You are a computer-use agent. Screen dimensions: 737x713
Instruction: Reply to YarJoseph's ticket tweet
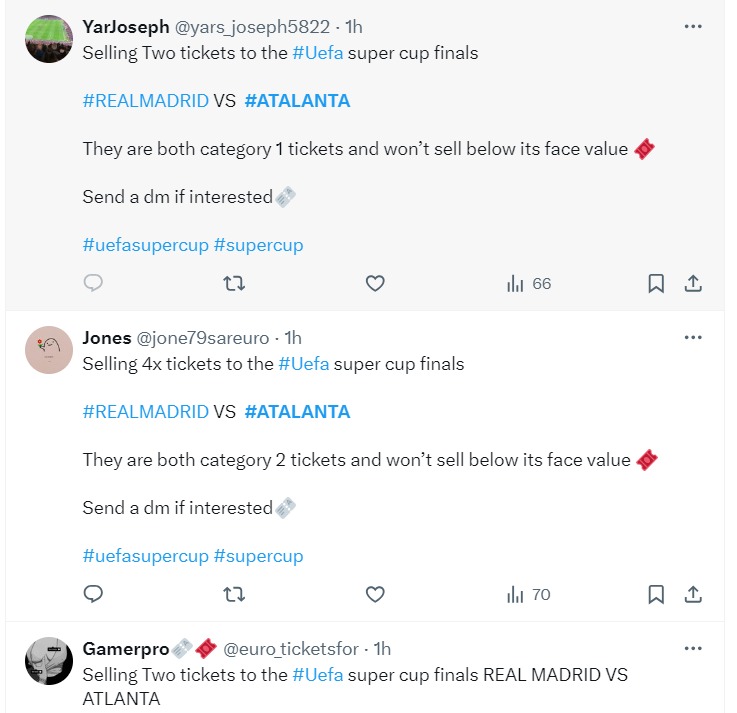click(93, 284)
